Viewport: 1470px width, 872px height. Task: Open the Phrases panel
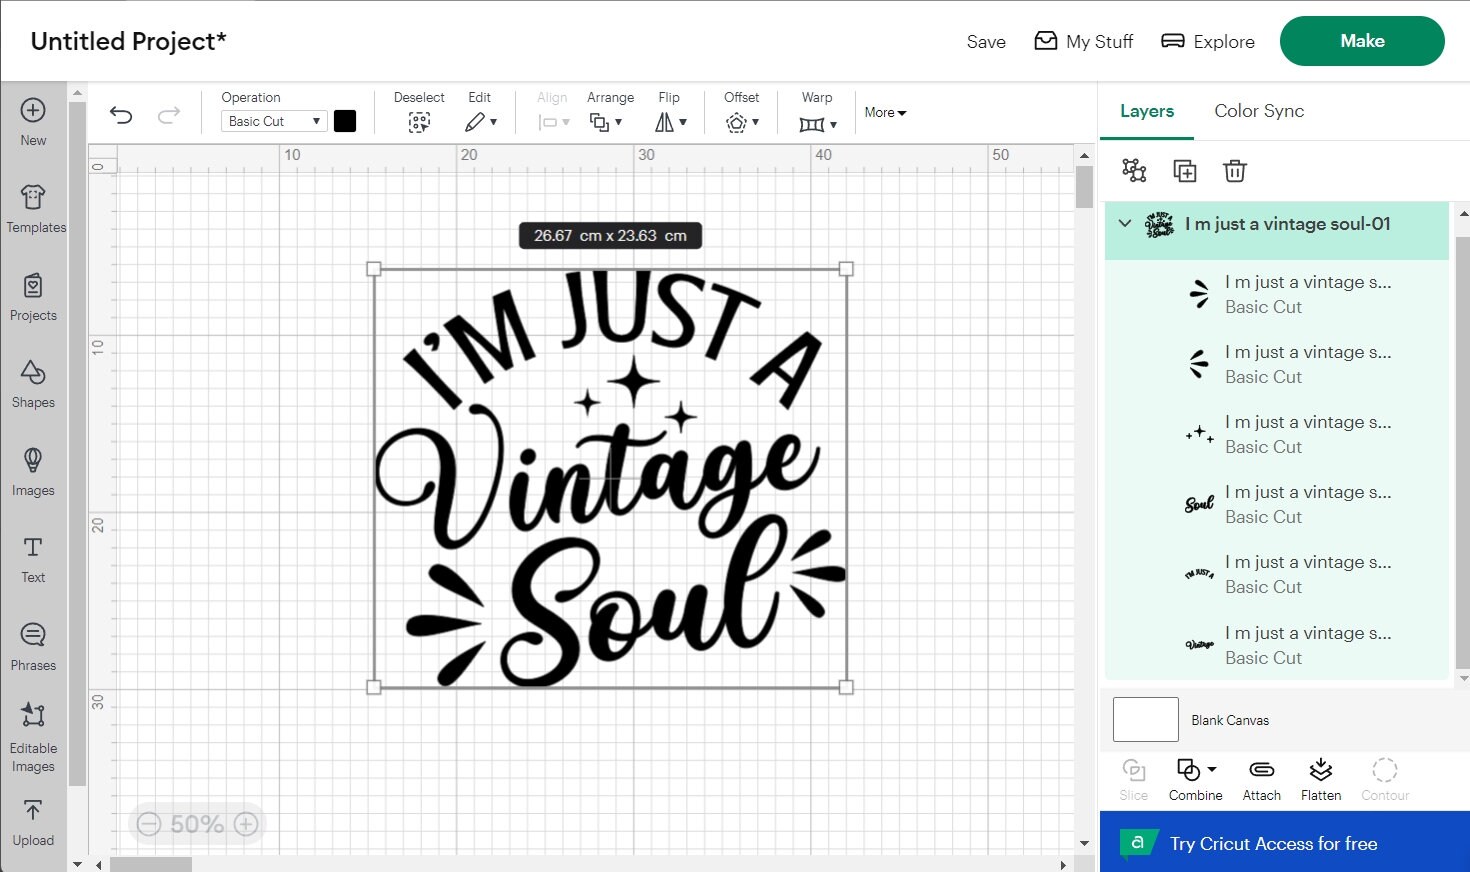[x=33, y=645]
